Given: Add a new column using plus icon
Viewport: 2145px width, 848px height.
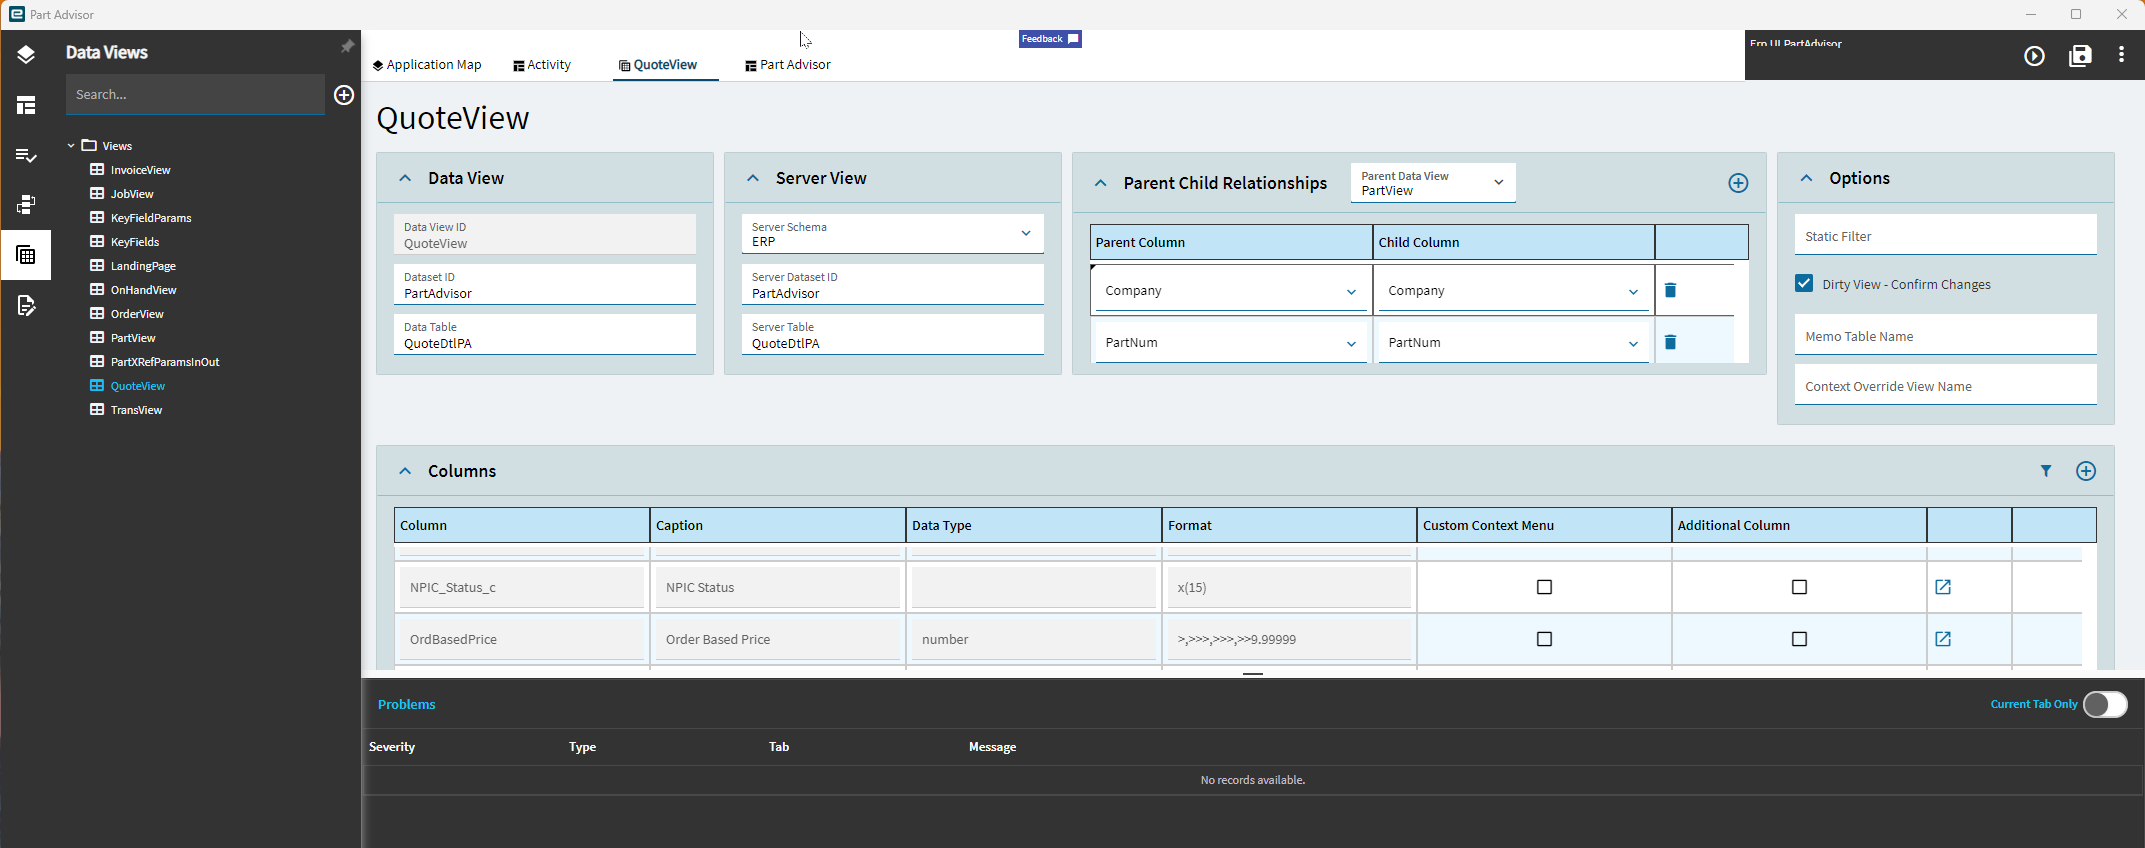Looking at the screenshot, I should click(2086, 471).
